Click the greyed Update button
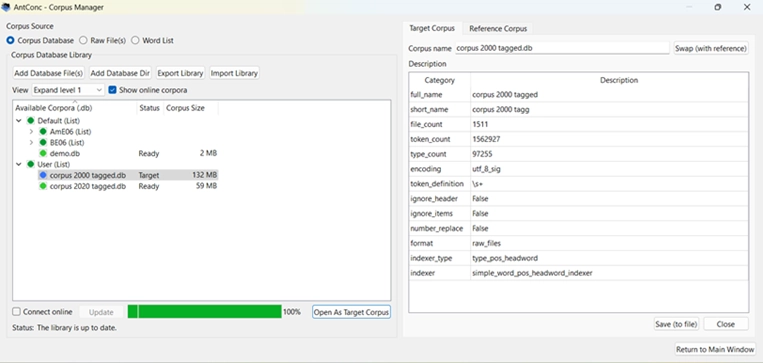The height and width of the screenshot is (363, 763). [101, 312]
